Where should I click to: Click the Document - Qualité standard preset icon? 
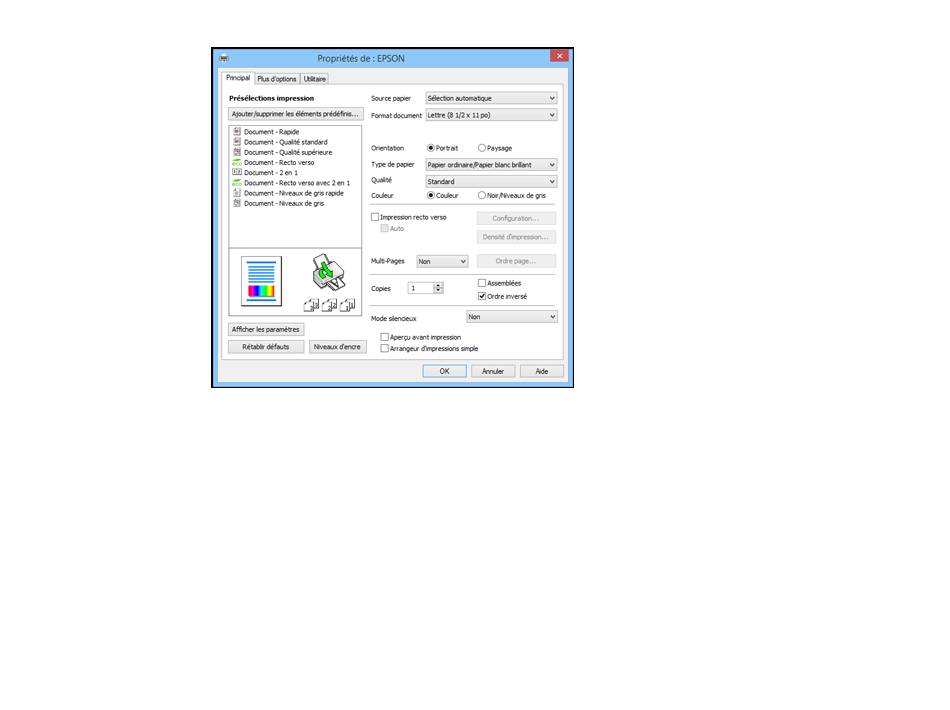237,142
